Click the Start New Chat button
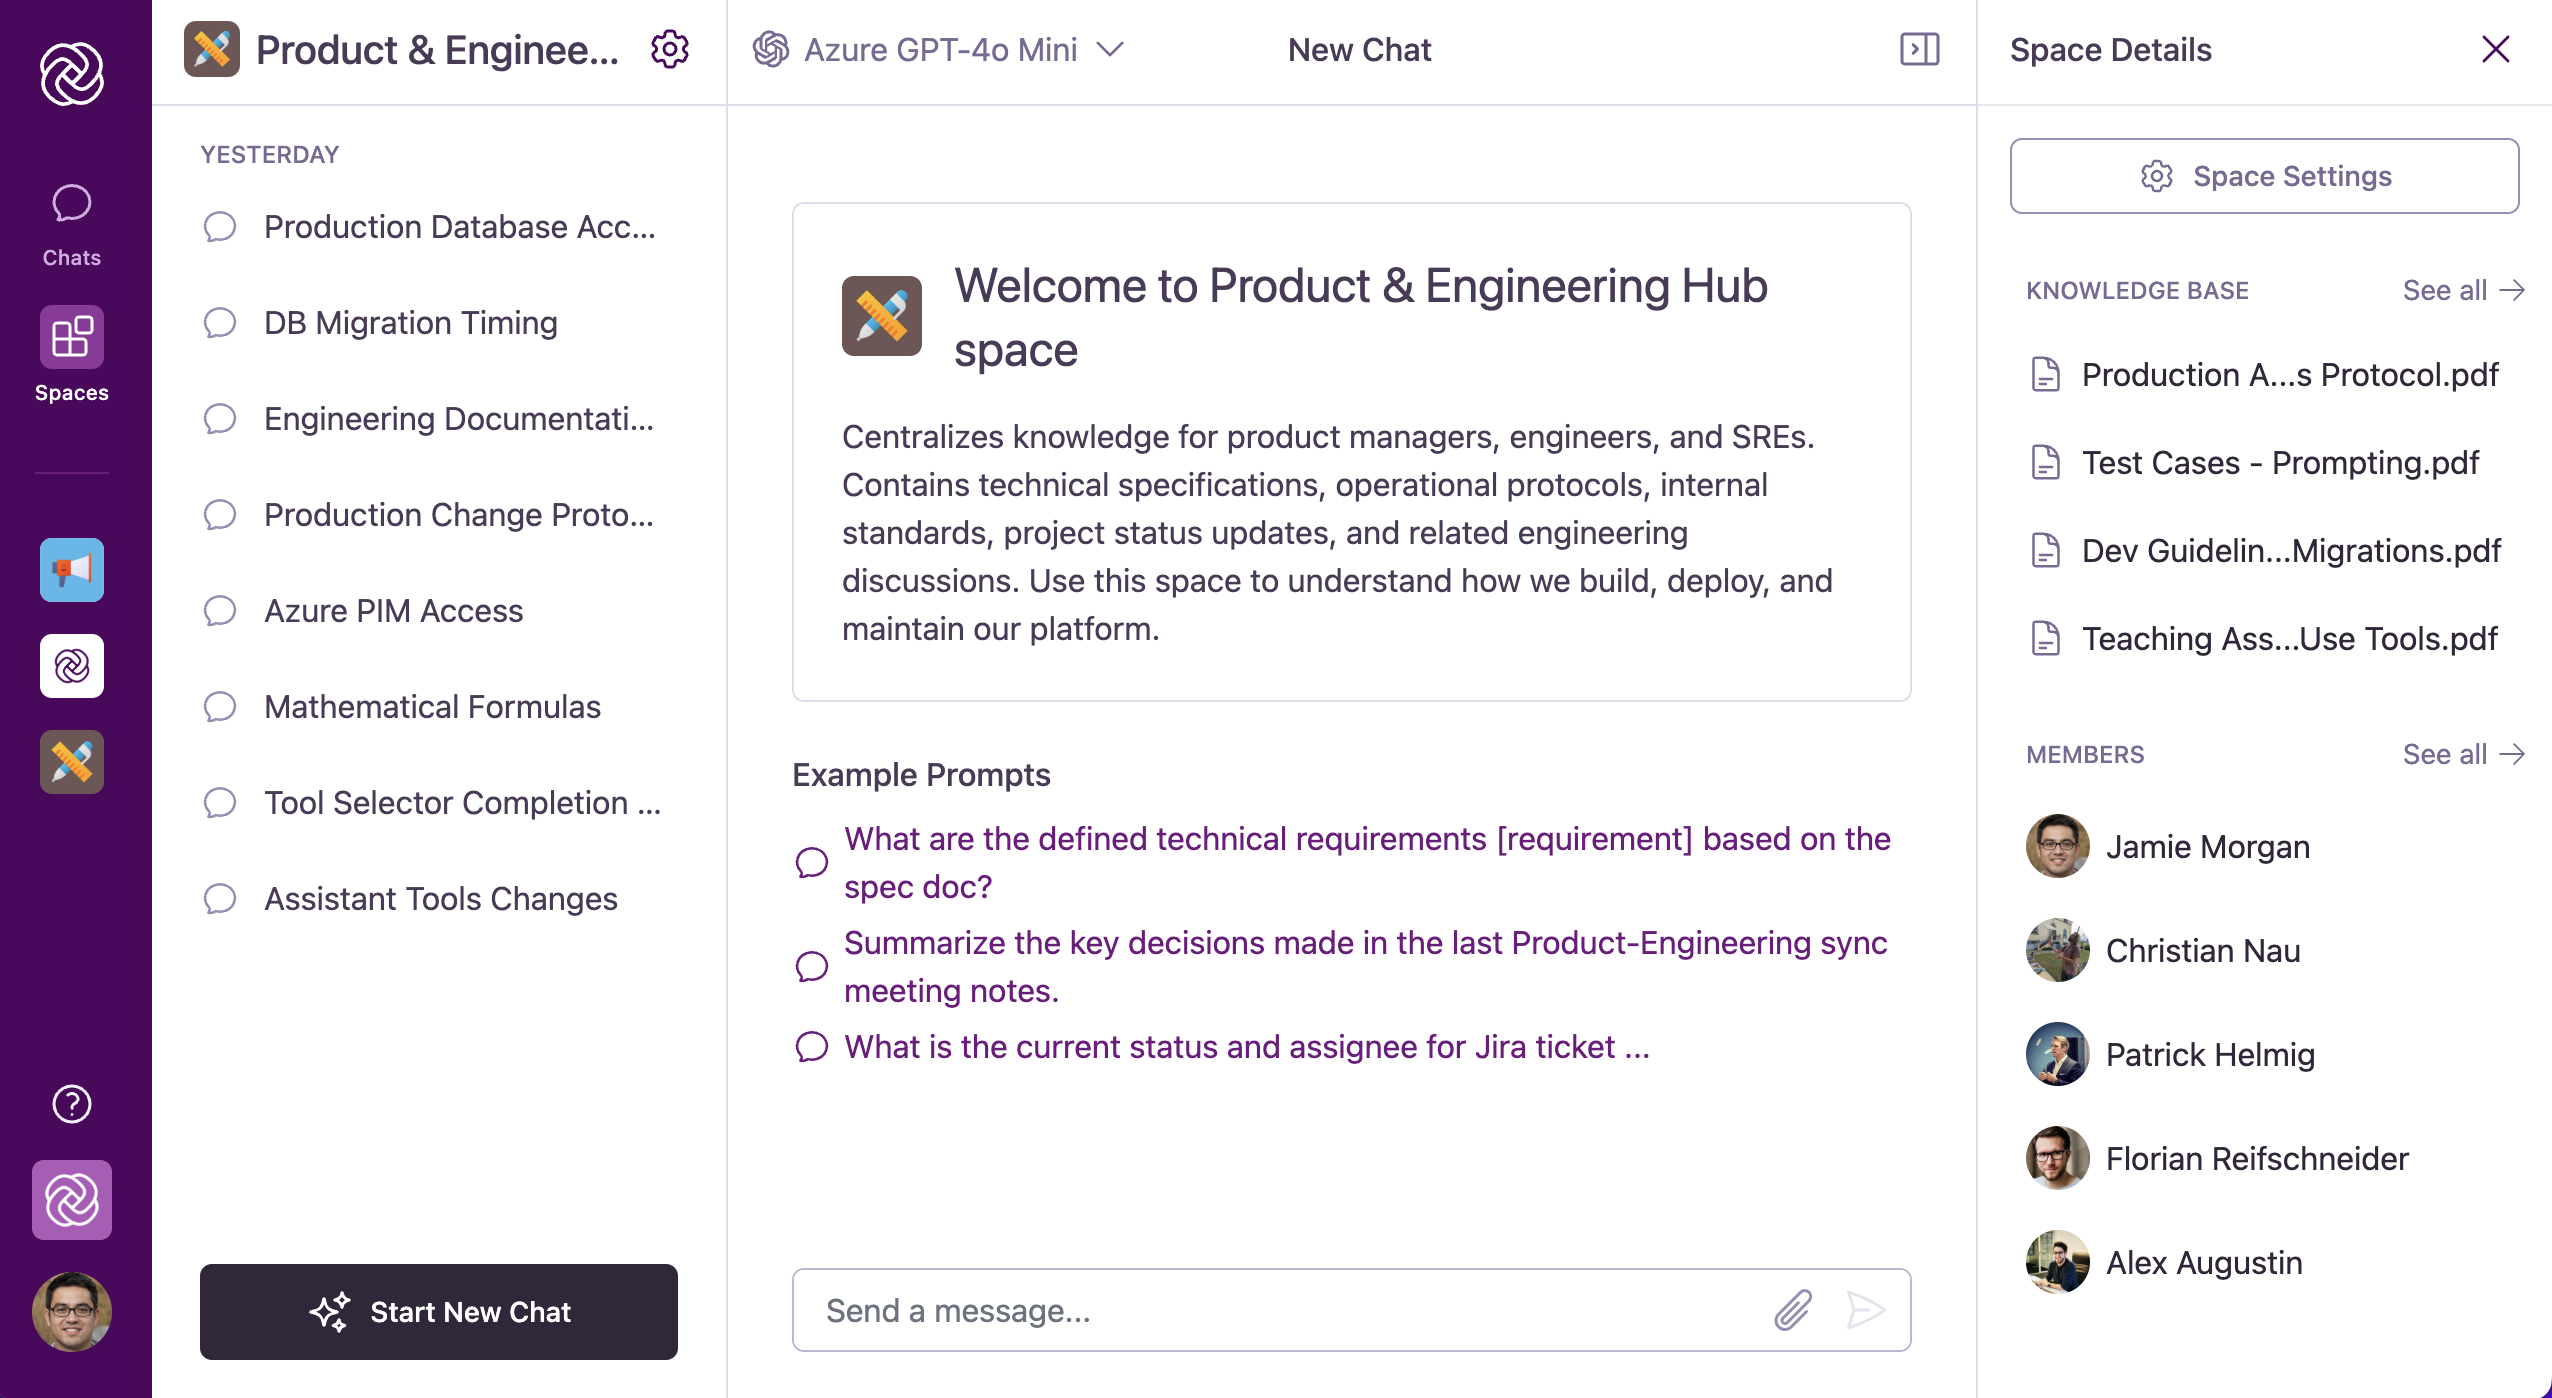Viewport: 2552px width, 1398px height. (x=439, y=1311)
